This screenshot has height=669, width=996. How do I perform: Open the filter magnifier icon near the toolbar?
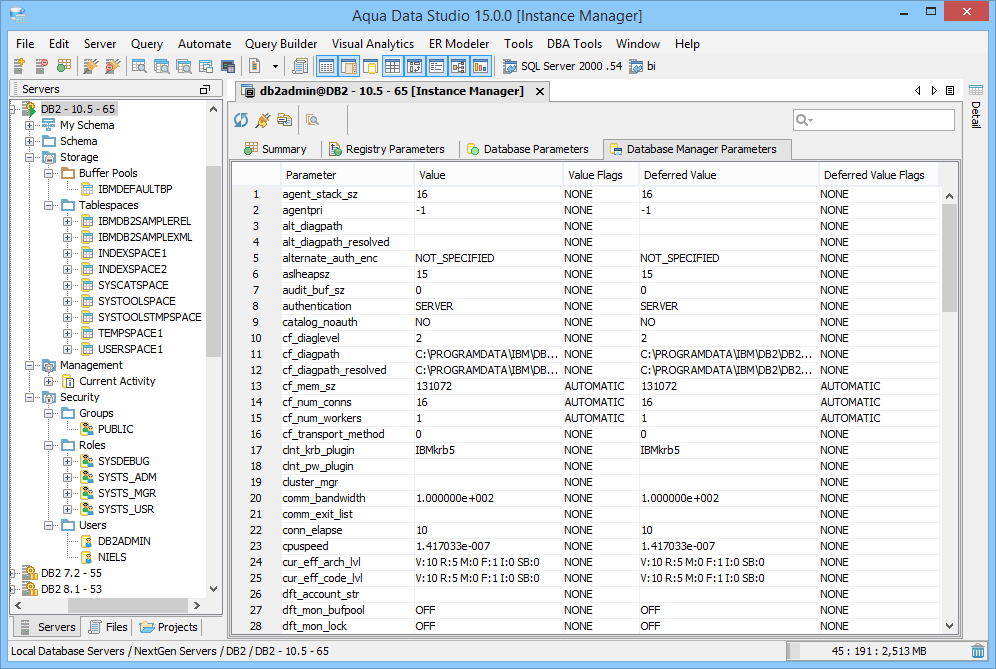(x=311, y=119)
